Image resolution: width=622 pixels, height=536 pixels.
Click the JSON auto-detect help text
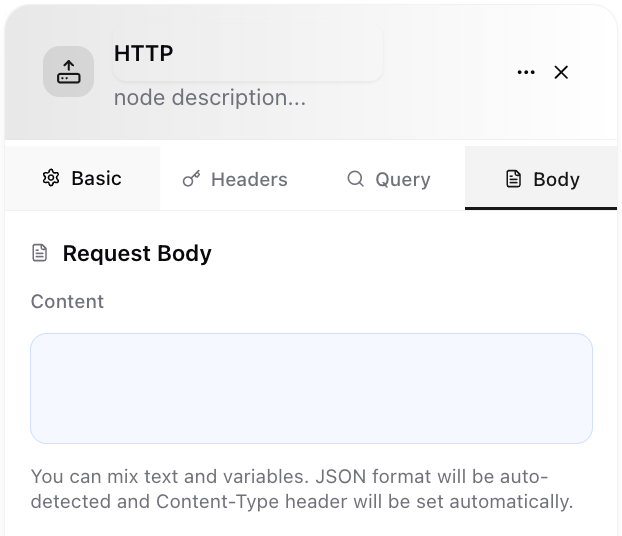302,489
